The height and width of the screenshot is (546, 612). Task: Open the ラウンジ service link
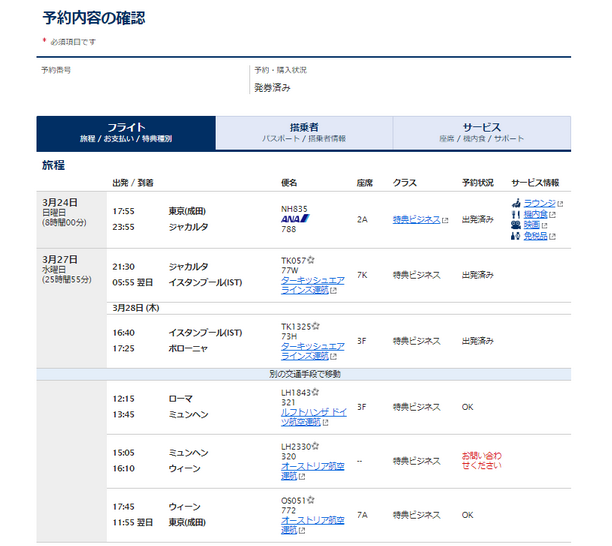click(x=539, y=203)
